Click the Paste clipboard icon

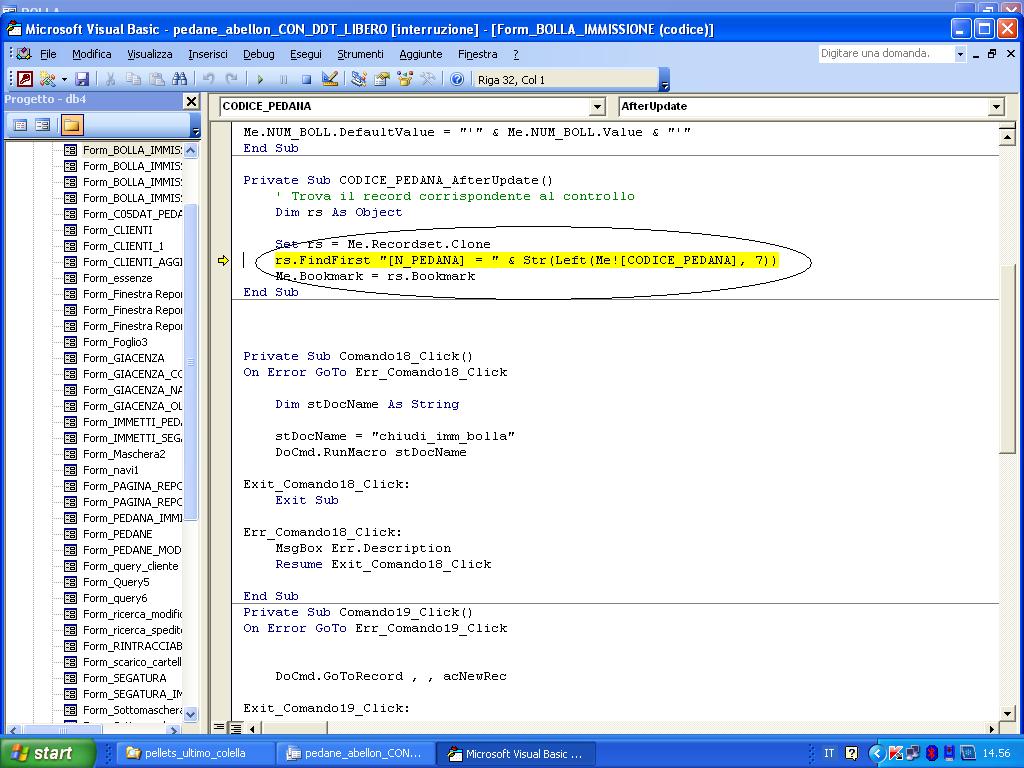[x=156, y=79]
